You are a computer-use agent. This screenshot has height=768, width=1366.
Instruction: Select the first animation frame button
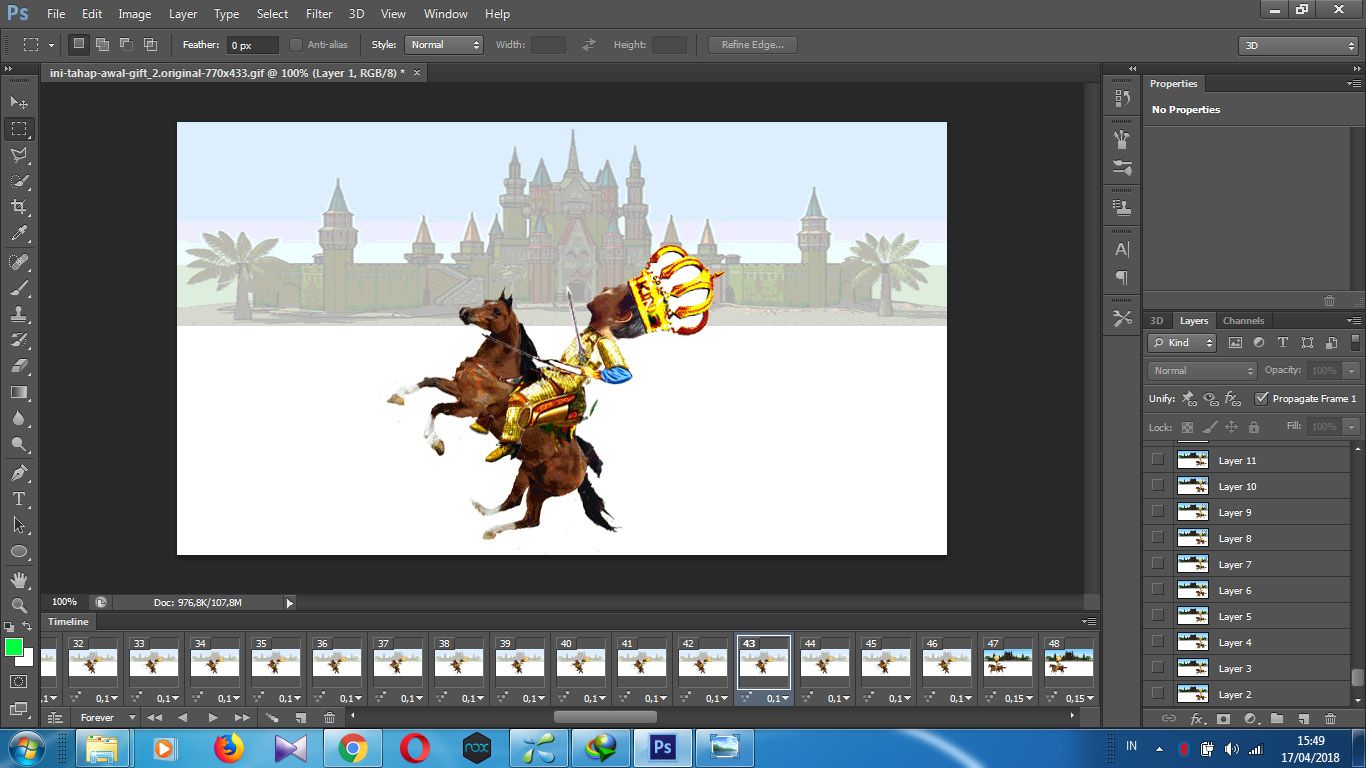[x=154, y=718]
